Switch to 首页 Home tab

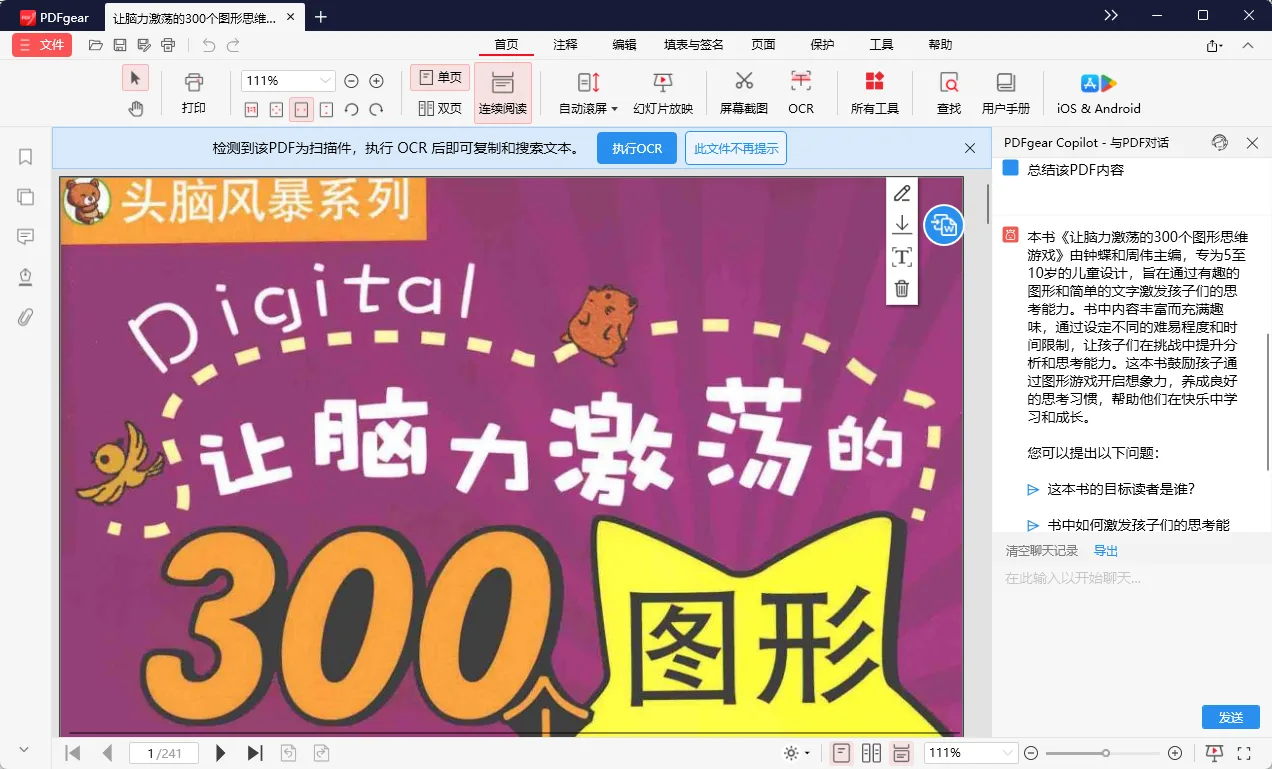pyautogui.click(x=506, y=45)
